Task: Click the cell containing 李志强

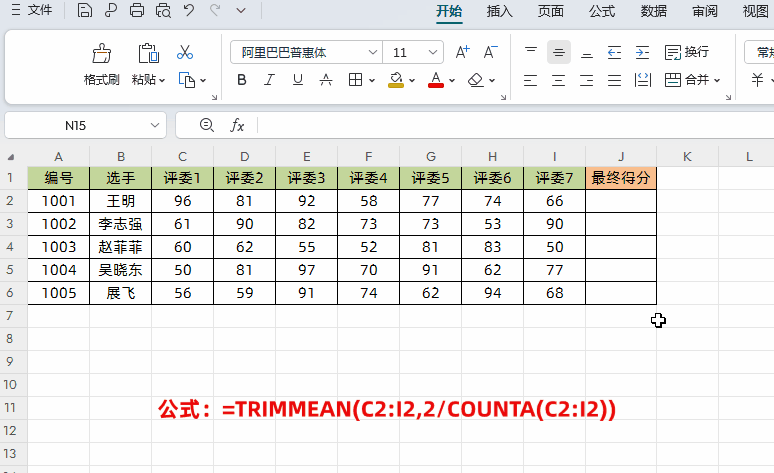Action: [120, 224]
